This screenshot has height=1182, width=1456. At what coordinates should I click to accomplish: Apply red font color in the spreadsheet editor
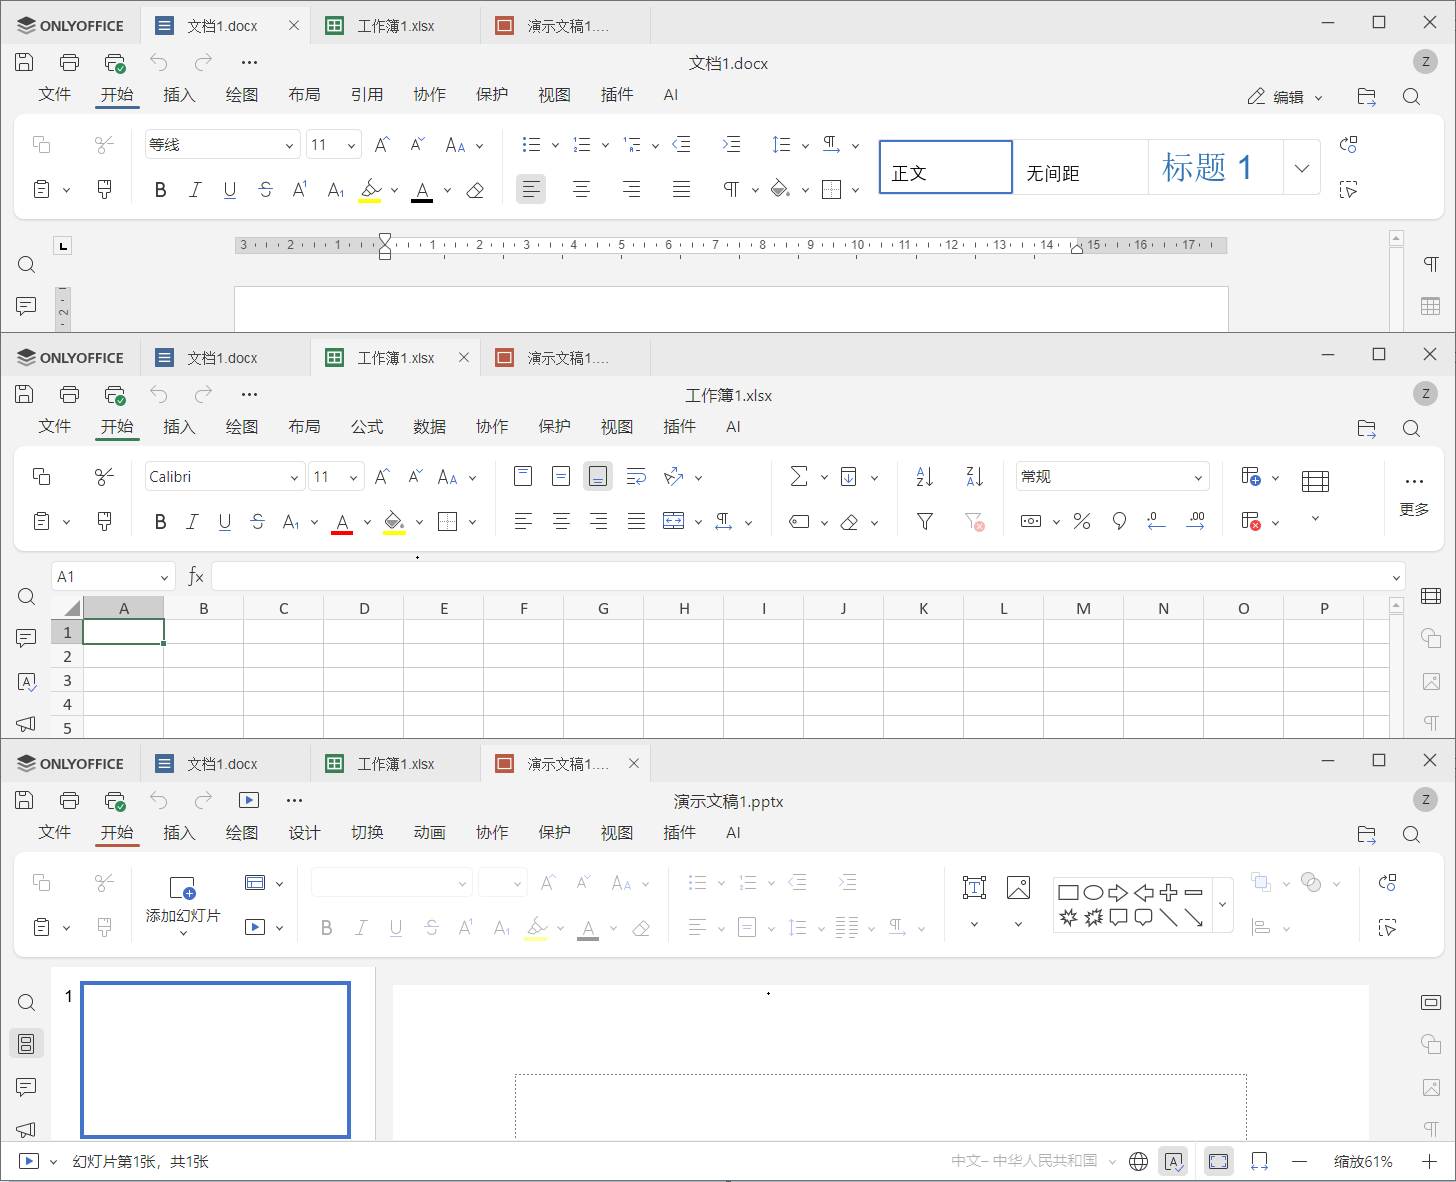tap(342, 521)
